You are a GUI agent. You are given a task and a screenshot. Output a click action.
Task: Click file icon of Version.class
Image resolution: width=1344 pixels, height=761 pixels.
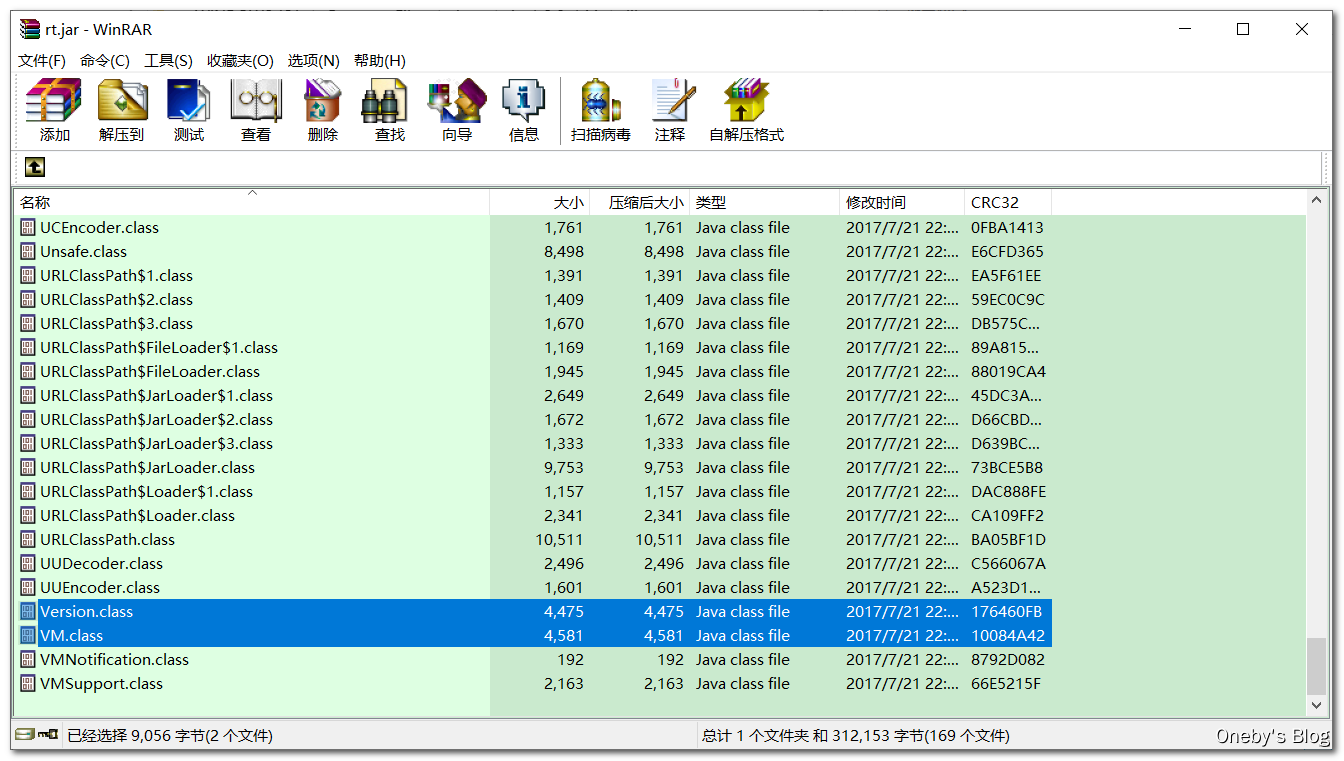28,612
